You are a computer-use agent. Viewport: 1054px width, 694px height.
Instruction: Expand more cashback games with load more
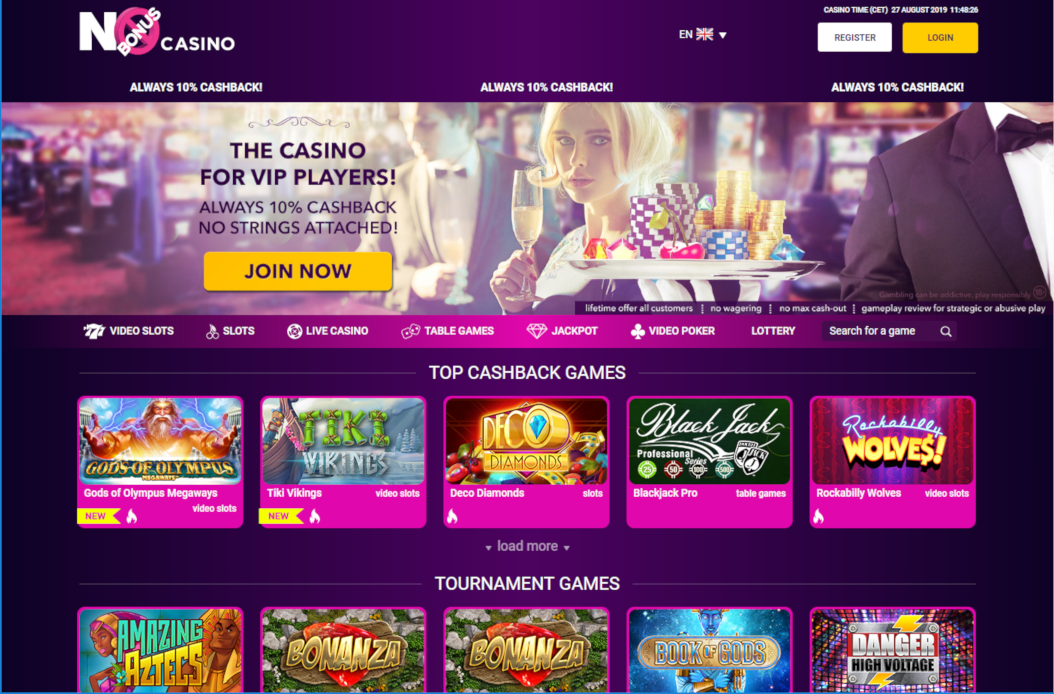pyautogui.click(x=528, y=546)
